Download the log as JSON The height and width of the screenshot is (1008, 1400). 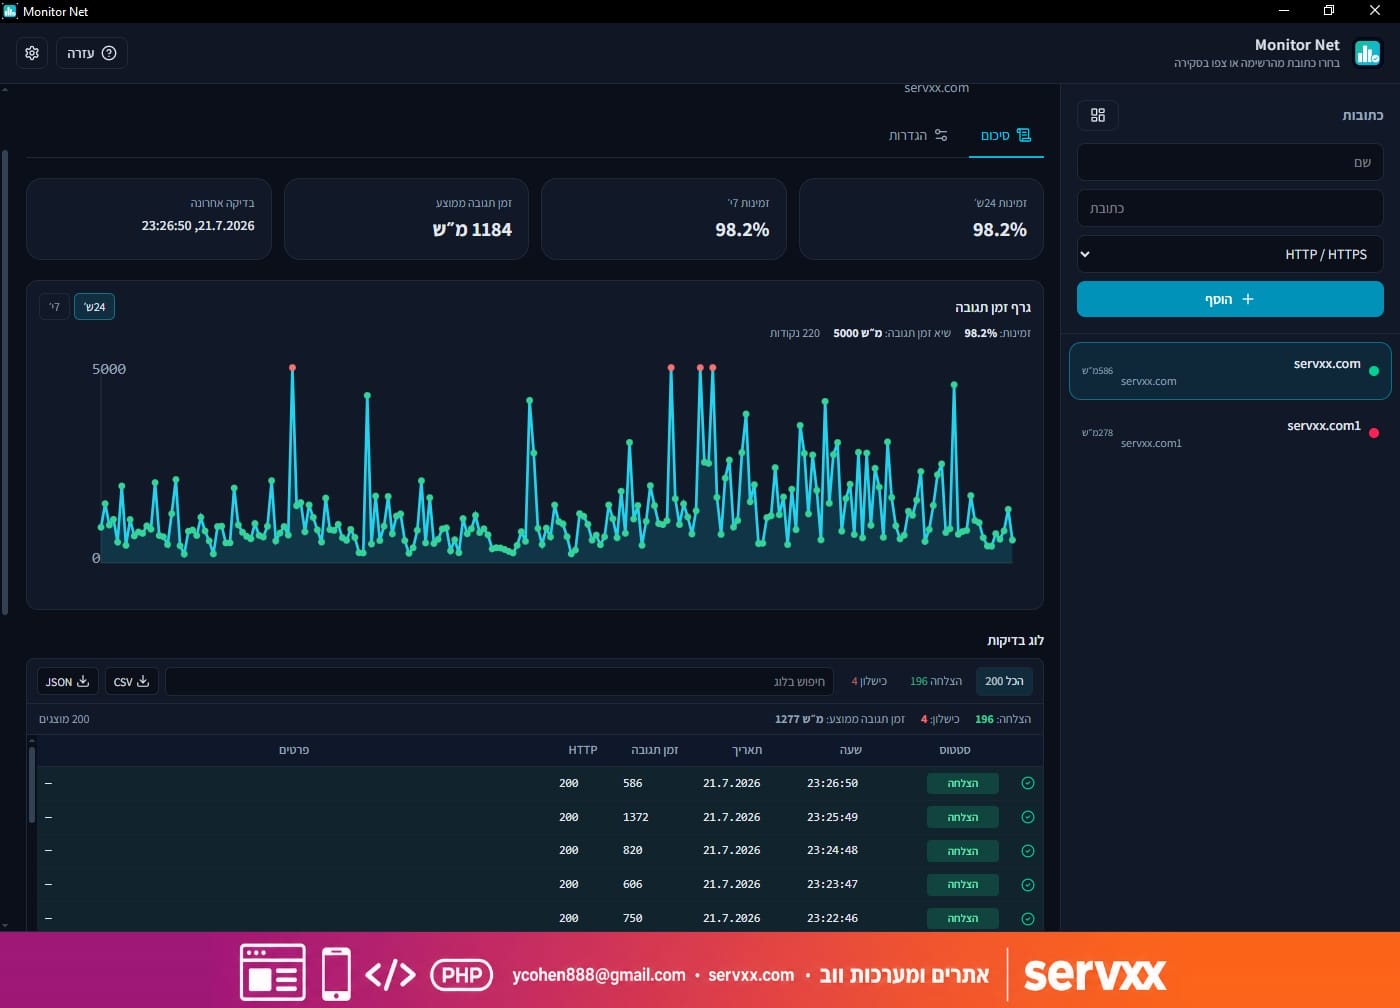(68, 681)
